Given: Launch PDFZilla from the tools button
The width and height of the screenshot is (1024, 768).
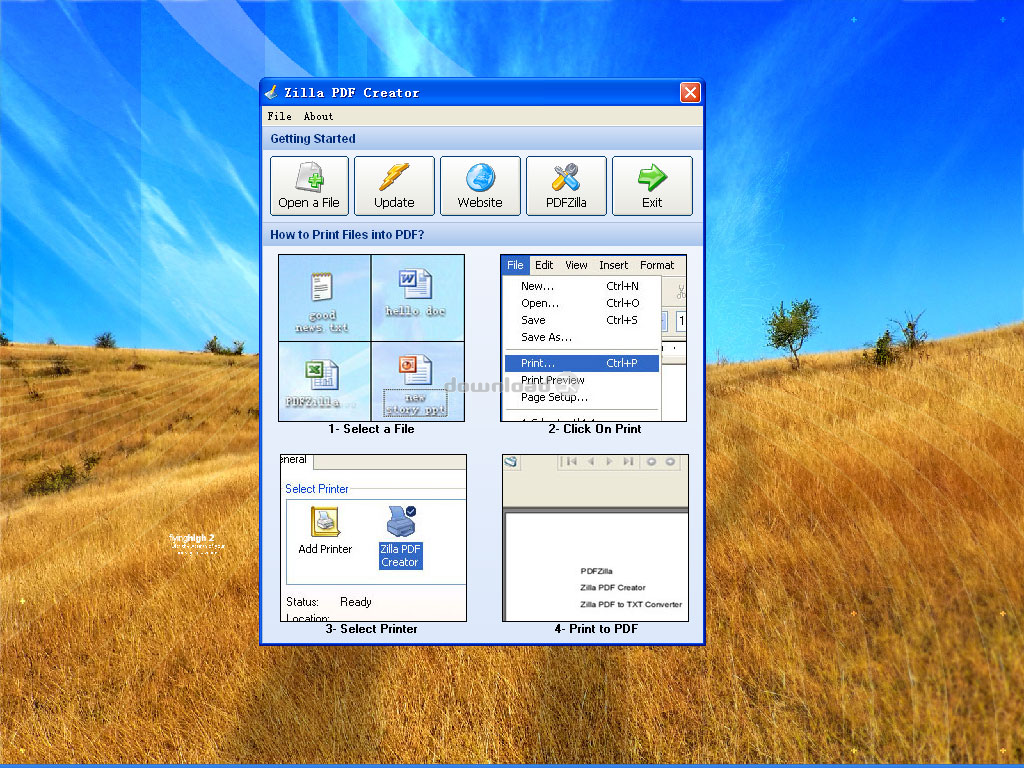Looking at the screenshot, I should (566, 186).
